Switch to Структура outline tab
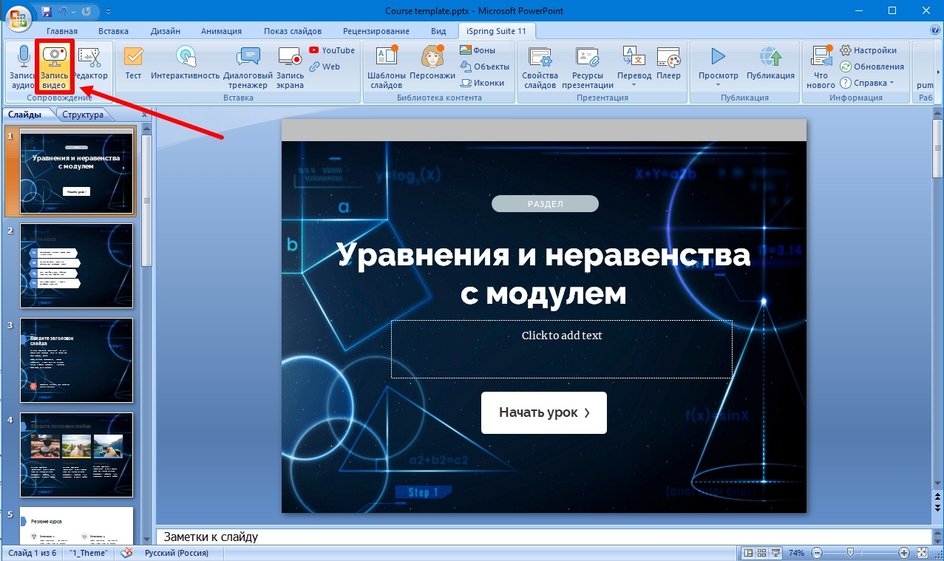This screenshot has width=944, height=561. coord(83,114)
